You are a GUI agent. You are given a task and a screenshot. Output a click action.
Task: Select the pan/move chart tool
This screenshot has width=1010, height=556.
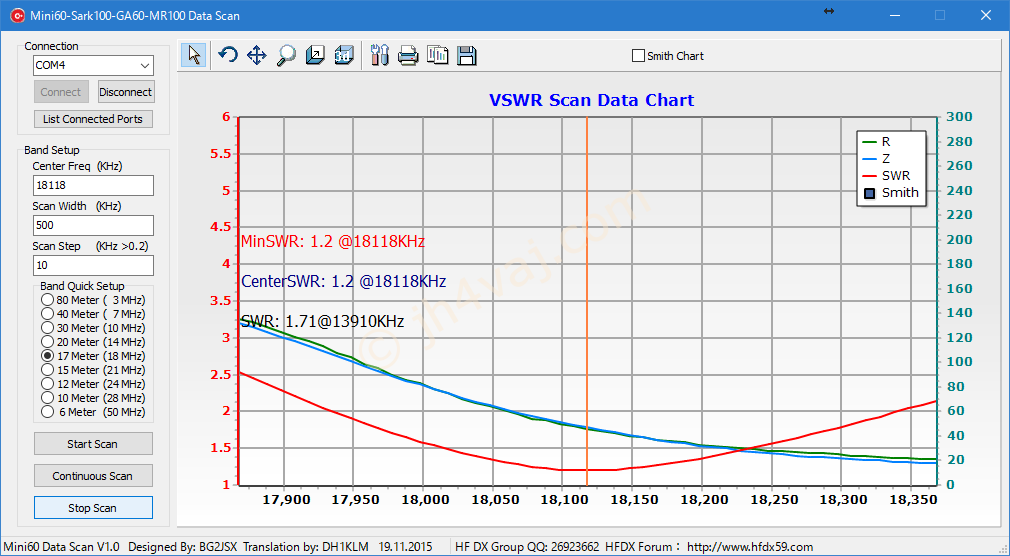tap(256, 55)
